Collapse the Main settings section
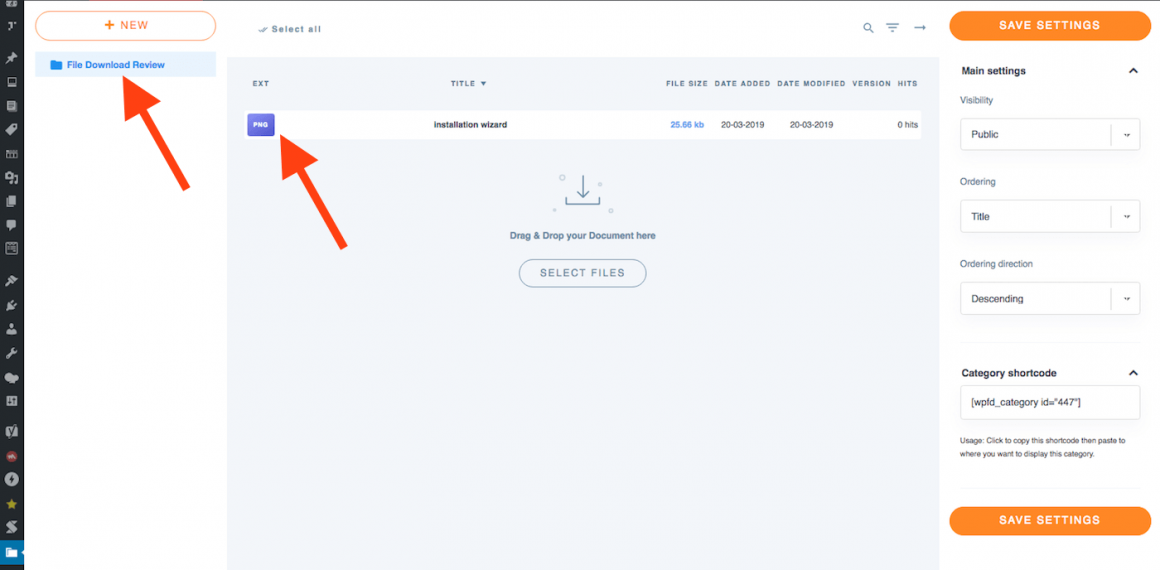This screenshot has width=1160, height=570. tap(1132, 71)
